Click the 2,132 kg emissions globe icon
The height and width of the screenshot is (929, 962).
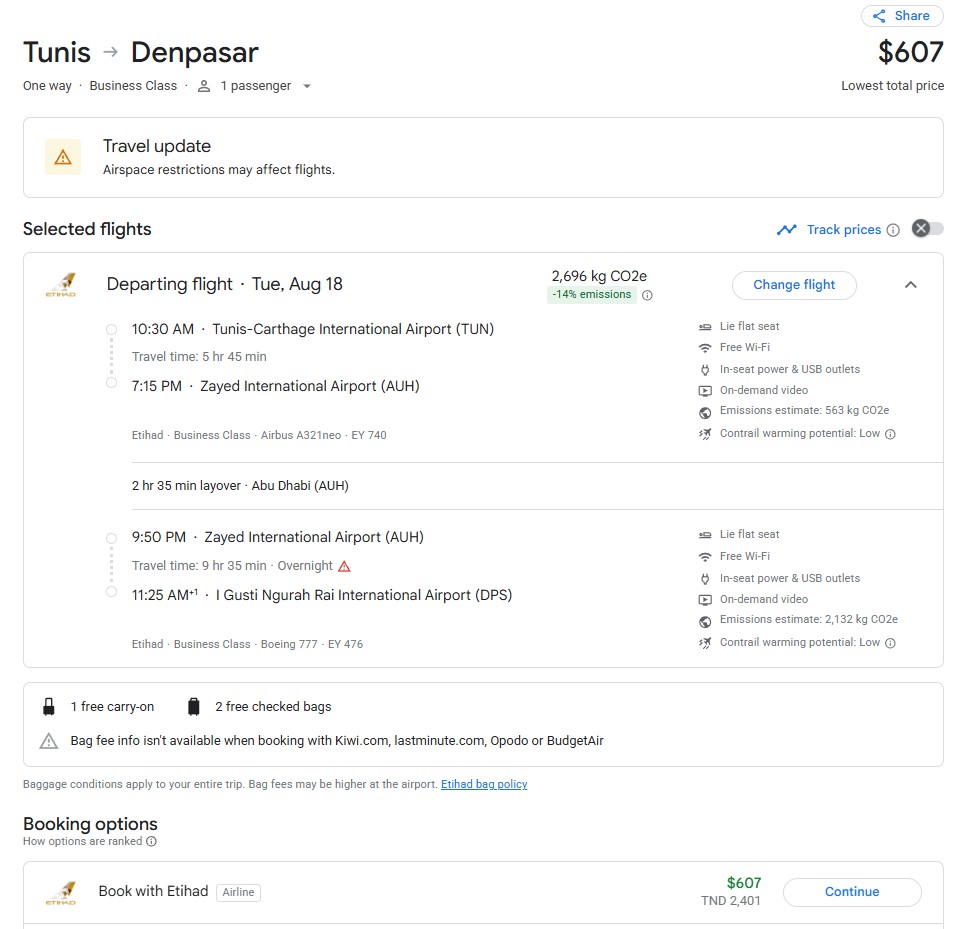[705, 622]
